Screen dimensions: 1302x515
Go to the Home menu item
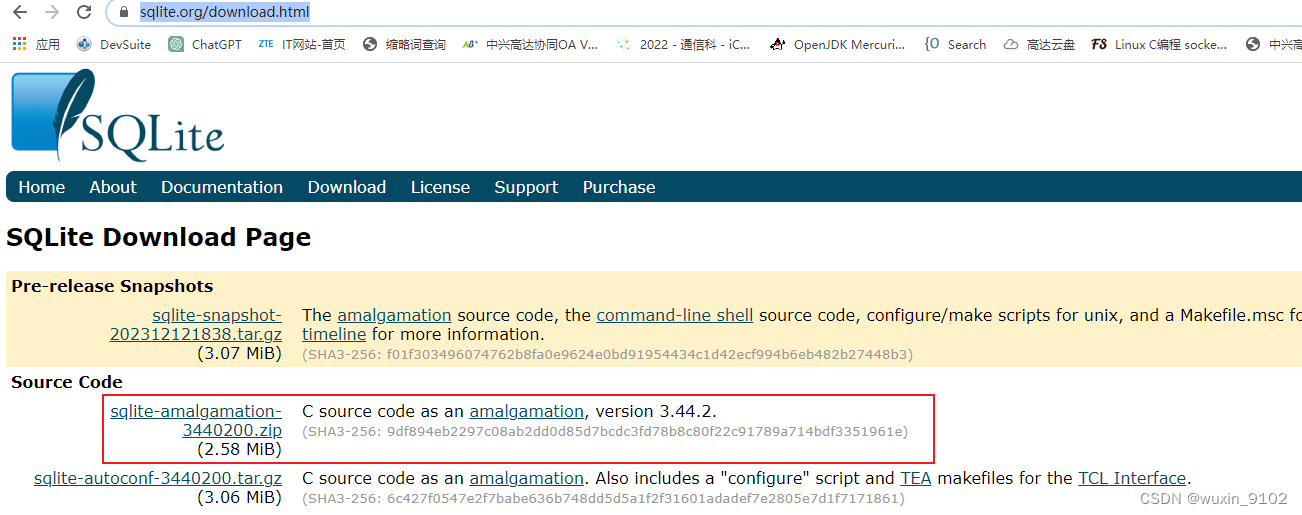coord(42,187)
